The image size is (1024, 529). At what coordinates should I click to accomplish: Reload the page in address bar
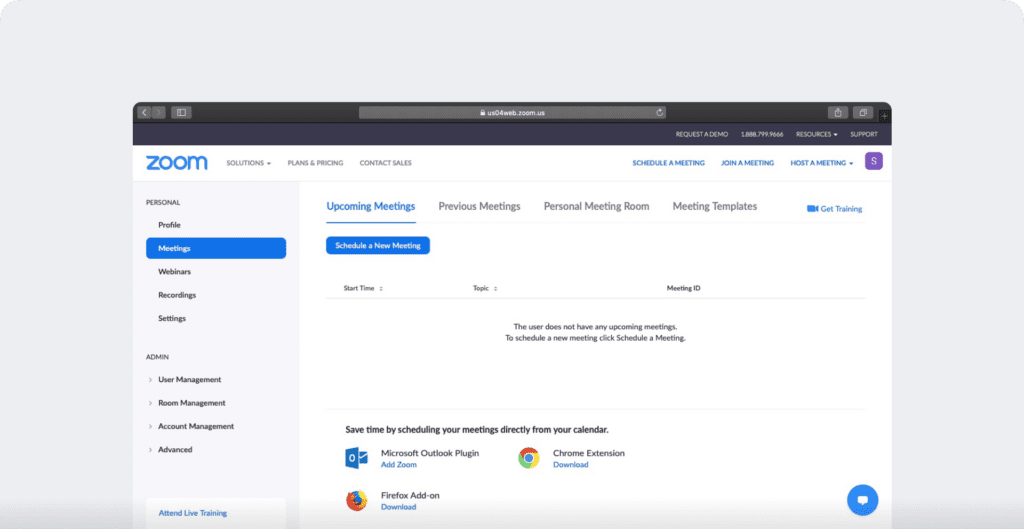point(659,113)
